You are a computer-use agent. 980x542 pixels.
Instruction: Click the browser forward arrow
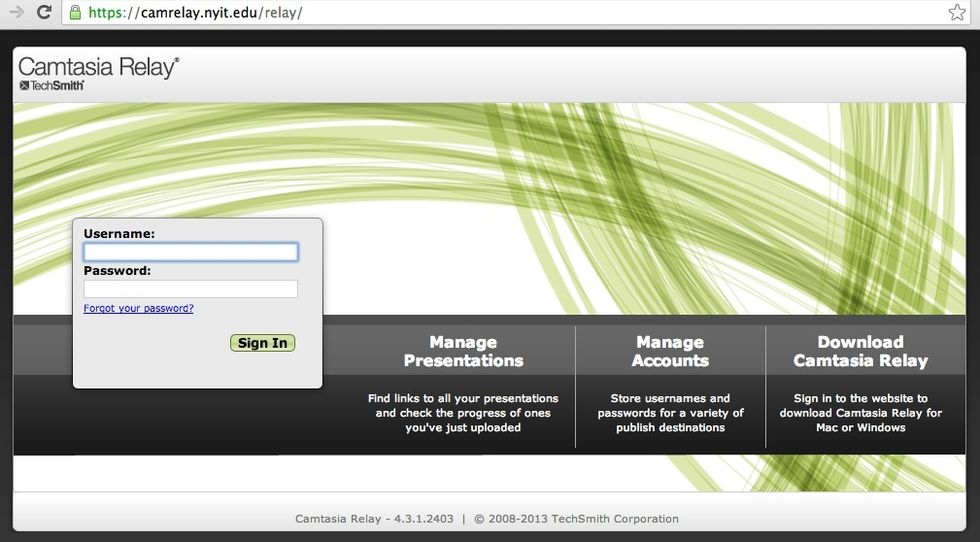(16, 13)
